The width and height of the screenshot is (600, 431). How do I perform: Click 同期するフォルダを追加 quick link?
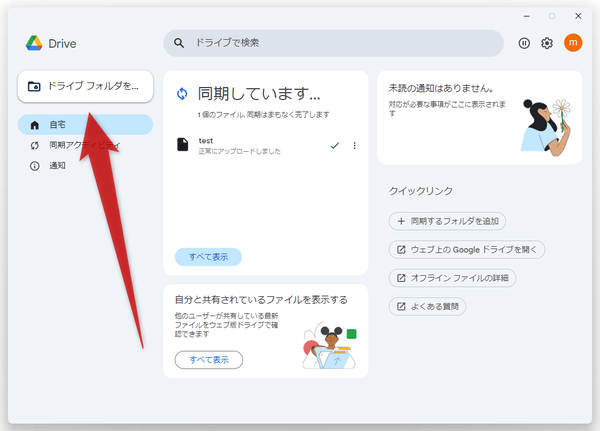pyautogui.click(x=448, y=221)
